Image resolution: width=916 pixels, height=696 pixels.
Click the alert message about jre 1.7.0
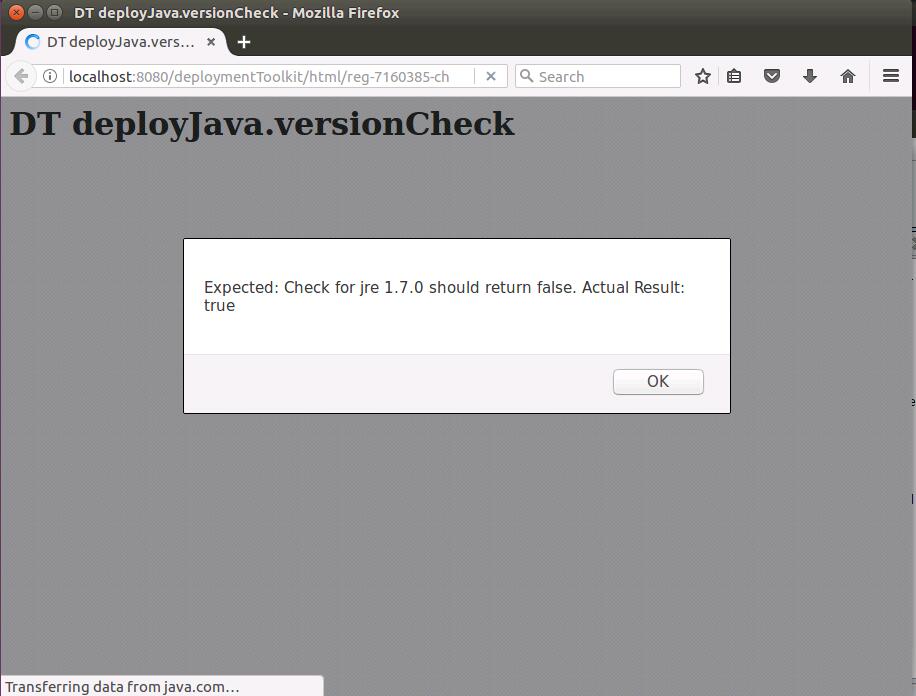coord(444,296)
